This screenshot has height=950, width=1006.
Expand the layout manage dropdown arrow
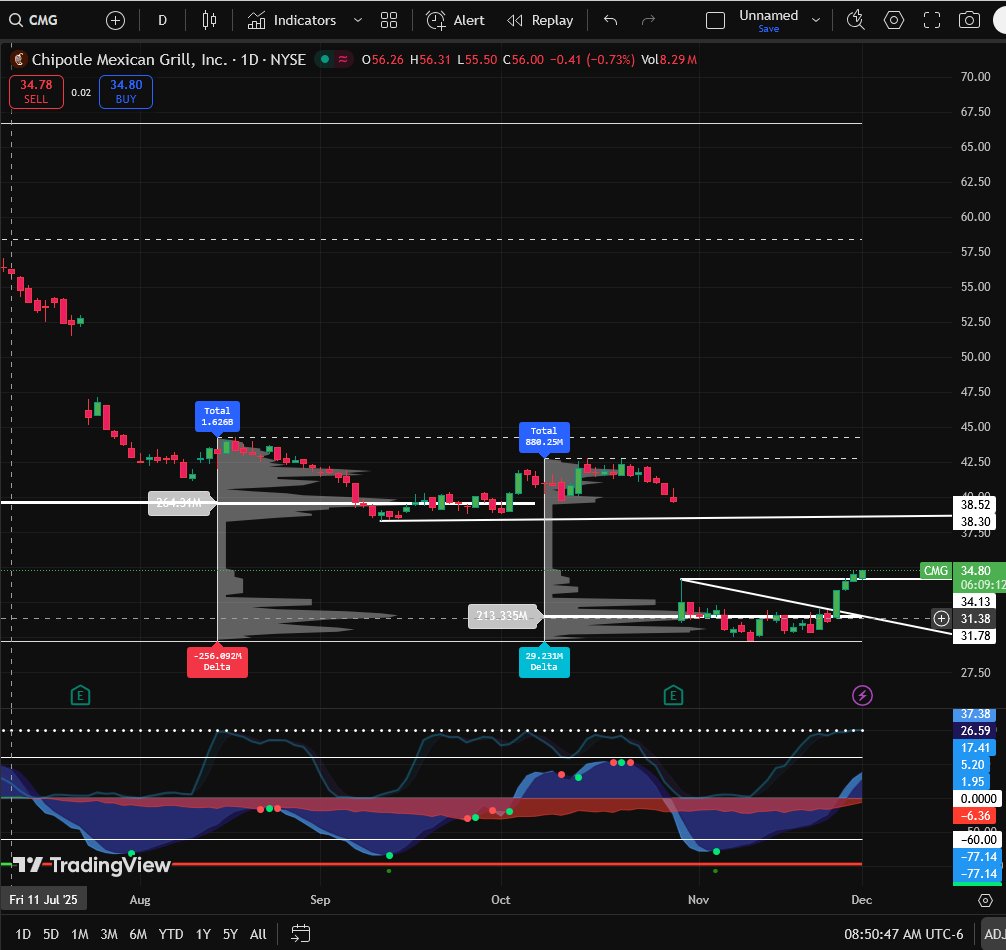tap(816, 21)
